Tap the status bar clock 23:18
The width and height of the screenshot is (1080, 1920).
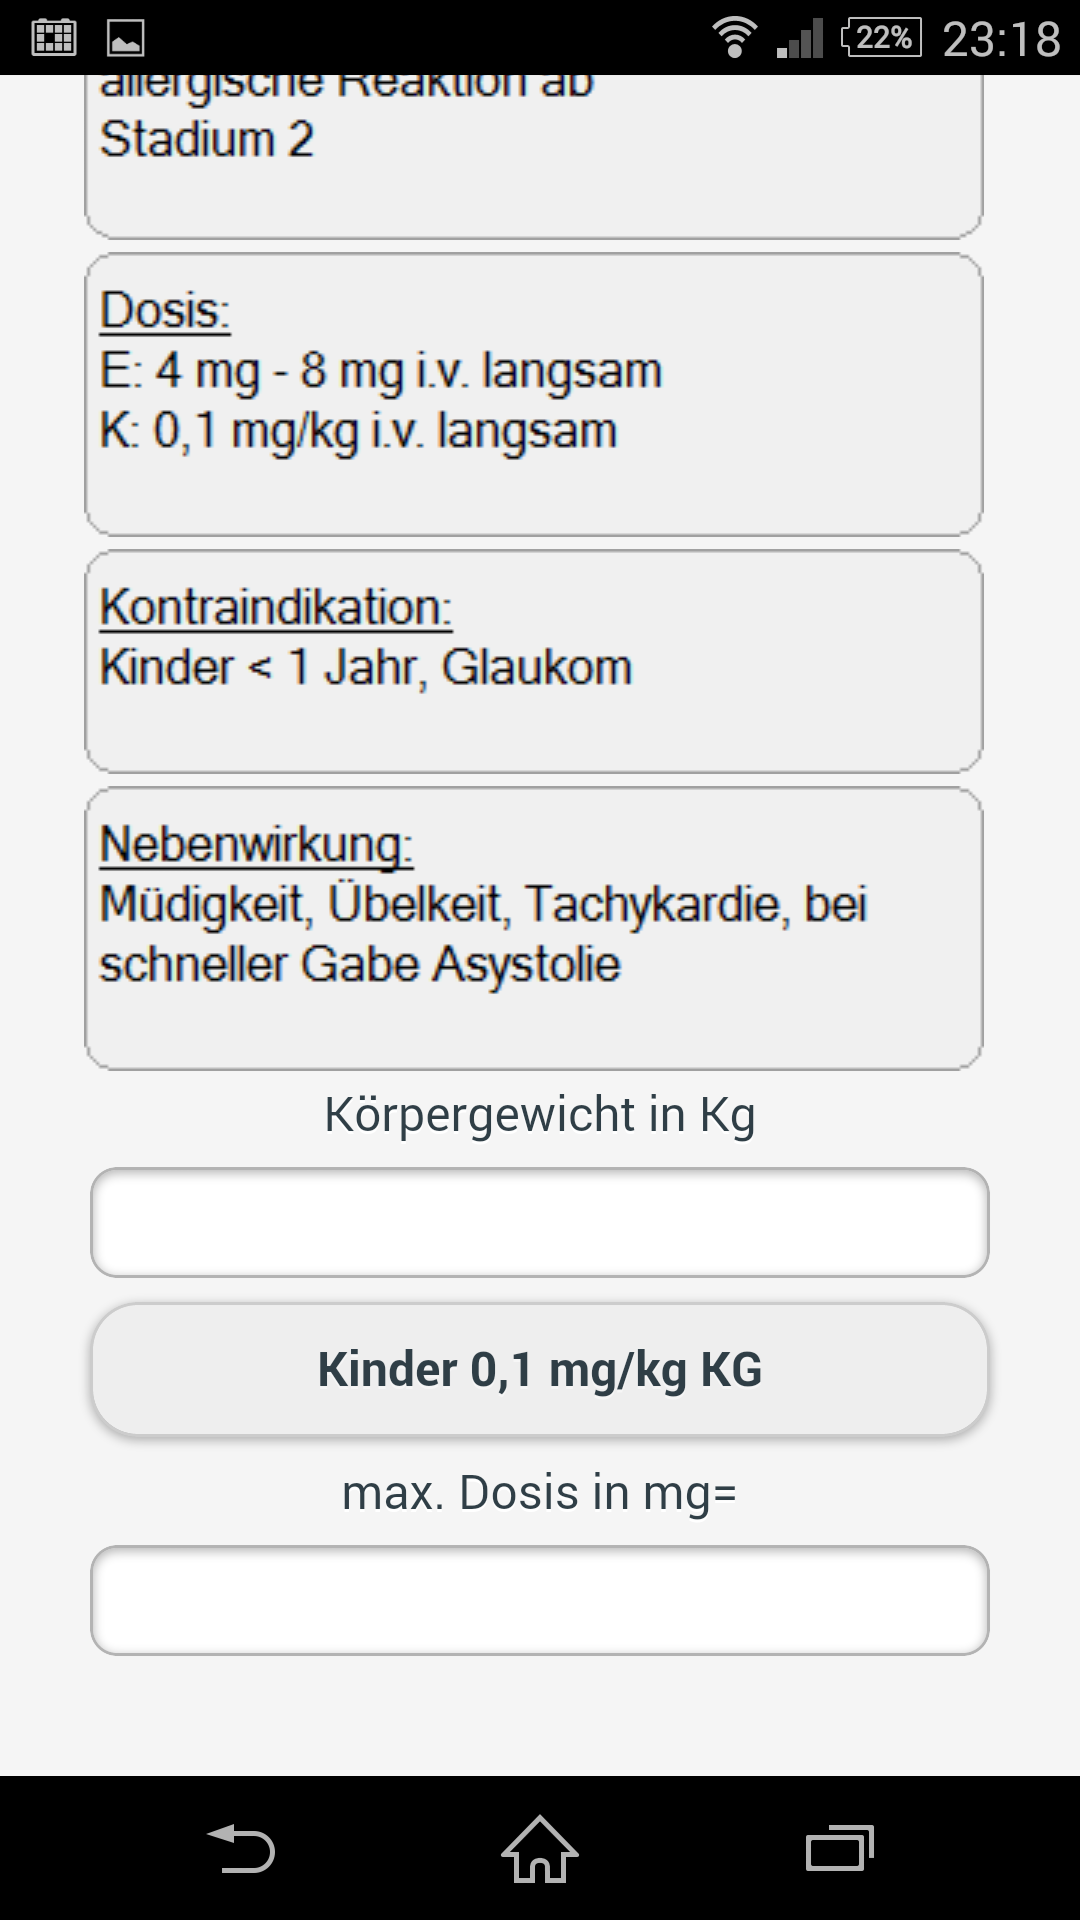coord(1001,40)
